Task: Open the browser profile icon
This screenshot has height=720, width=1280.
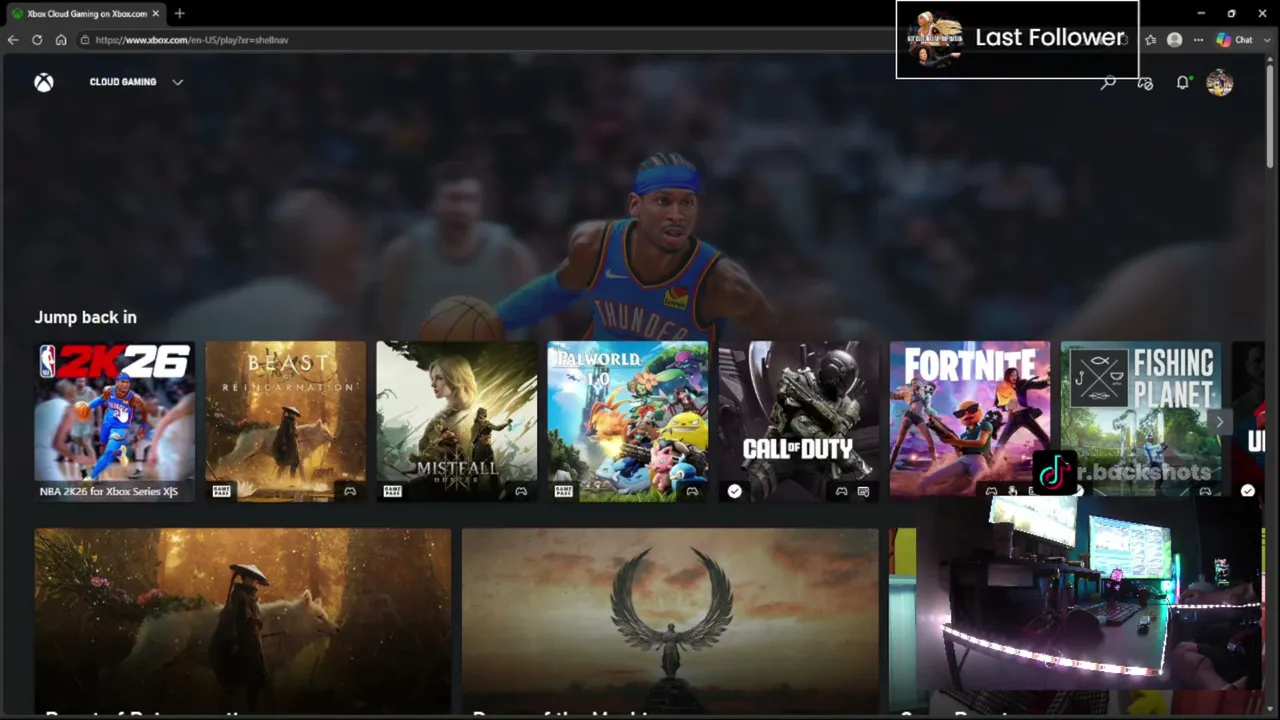Action: pos(1175,40)
